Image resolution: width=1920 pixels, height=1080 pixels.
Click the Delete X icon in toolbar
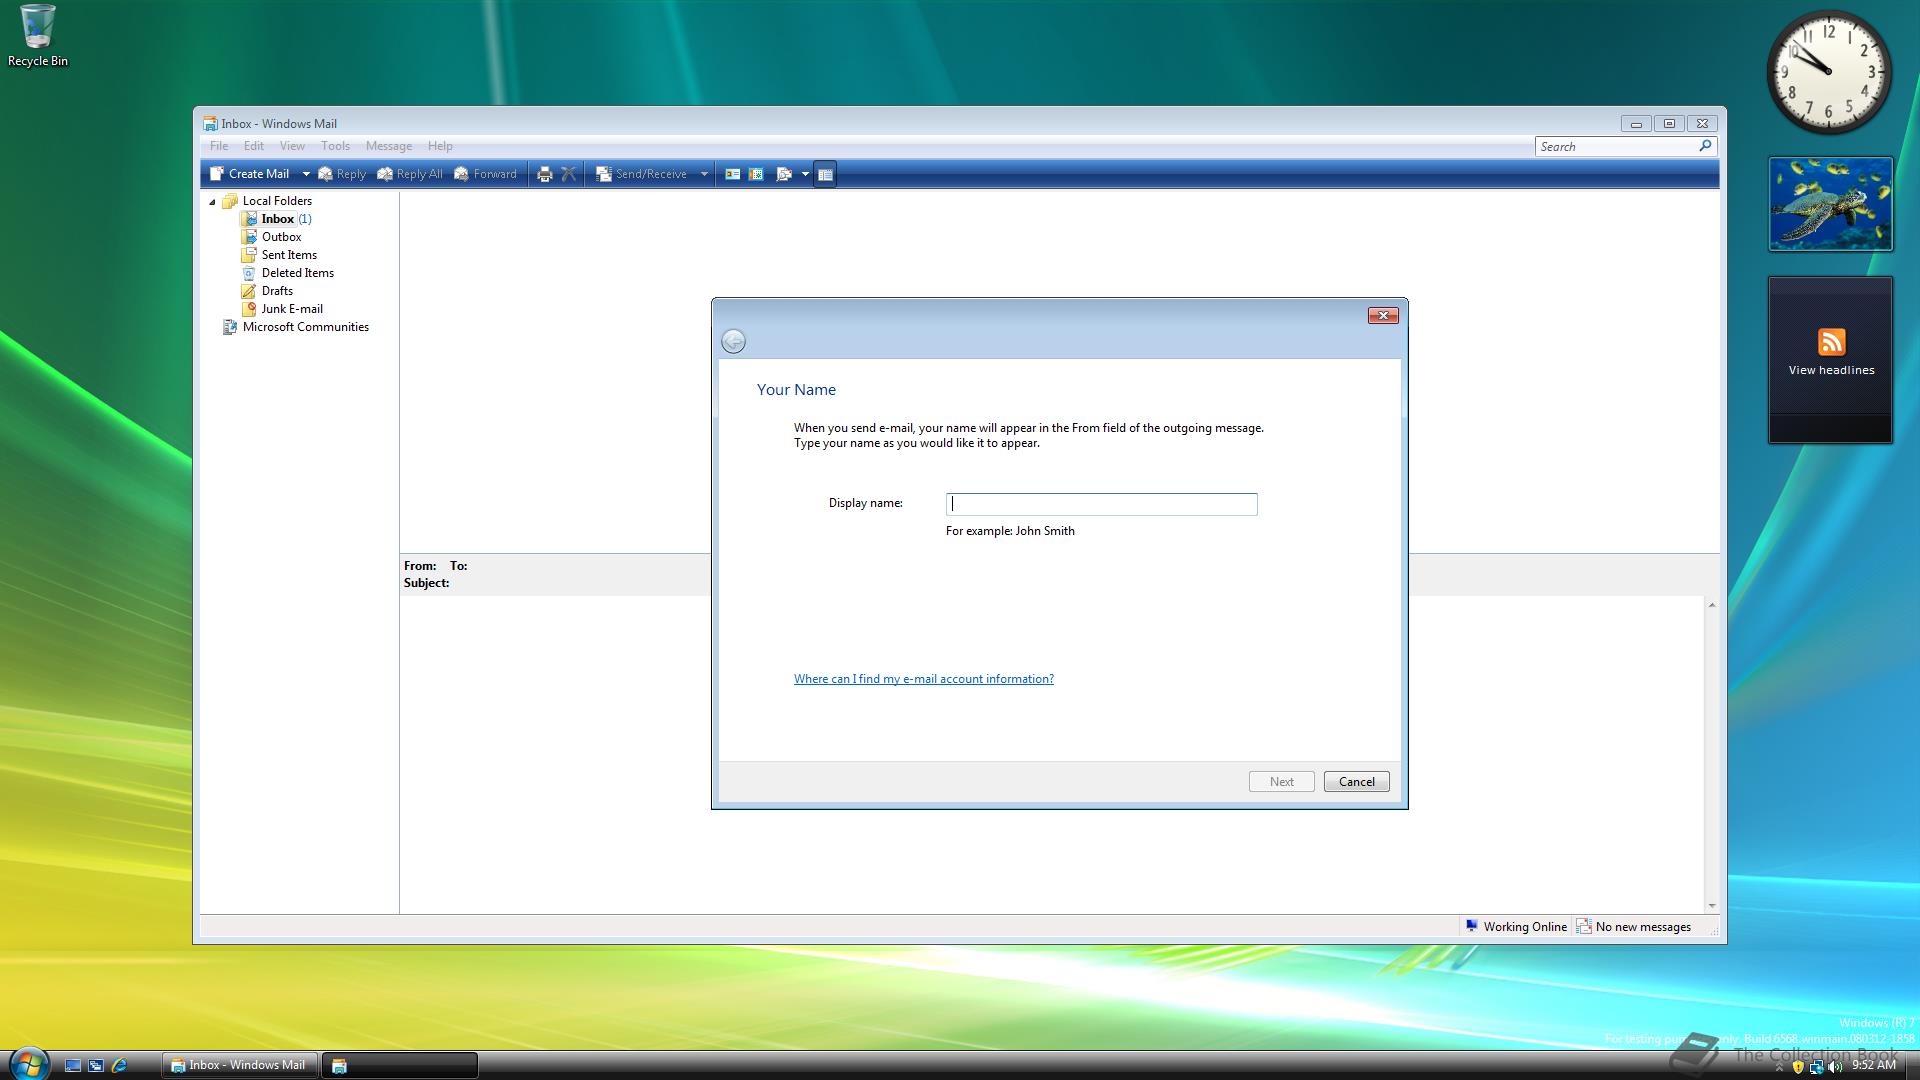pyautogui.click(x=569, y=174)
